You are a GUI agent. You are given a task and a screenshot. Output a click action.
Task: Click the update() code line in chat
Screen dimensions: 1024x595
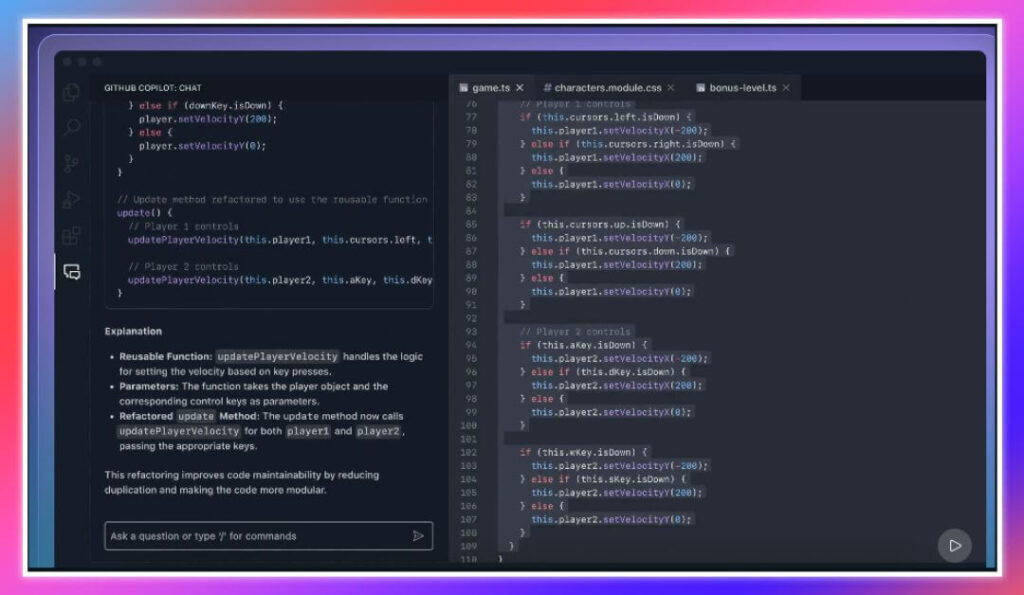click(145, 213)
